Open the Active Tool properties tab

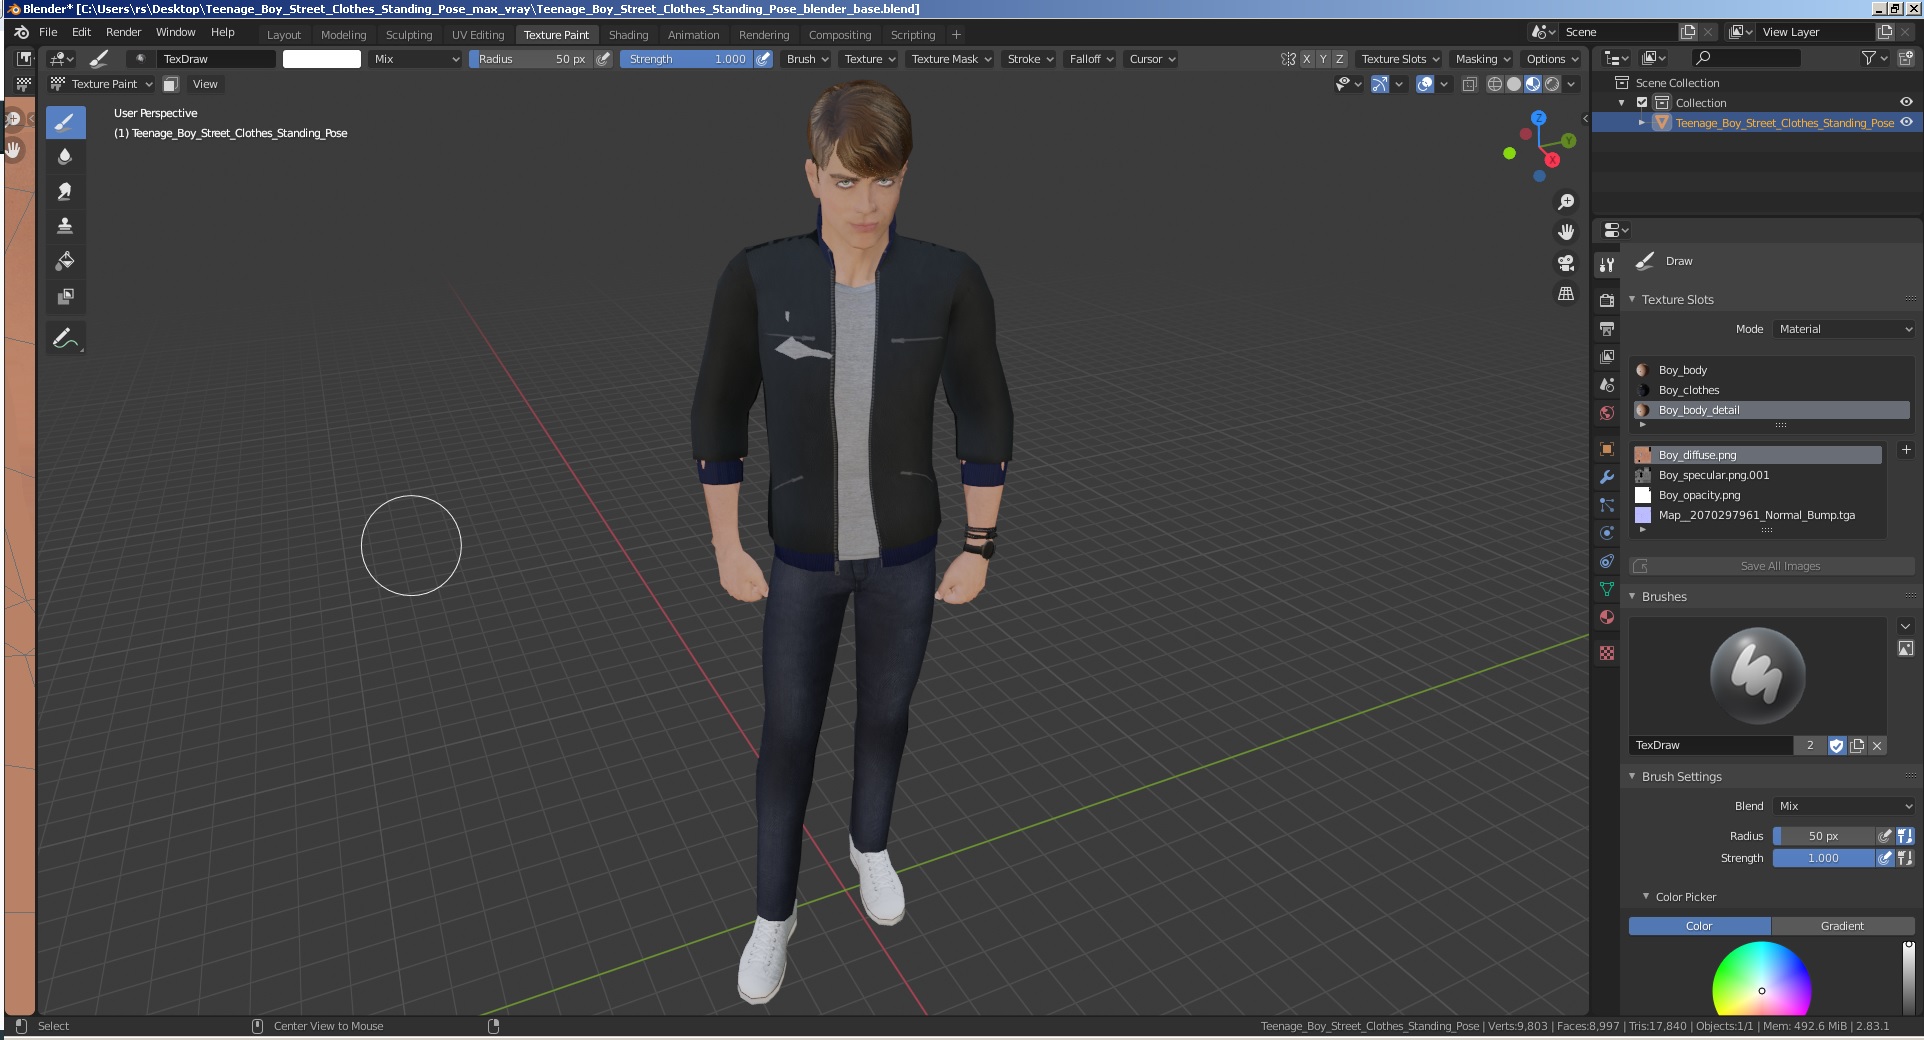(1607, 265)
